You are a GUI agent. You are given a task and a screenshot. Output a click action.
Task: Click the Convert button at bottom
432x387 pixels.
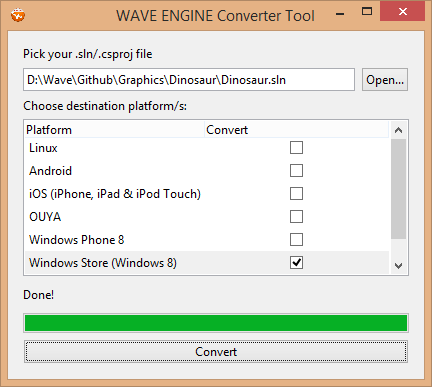point(216,352)
